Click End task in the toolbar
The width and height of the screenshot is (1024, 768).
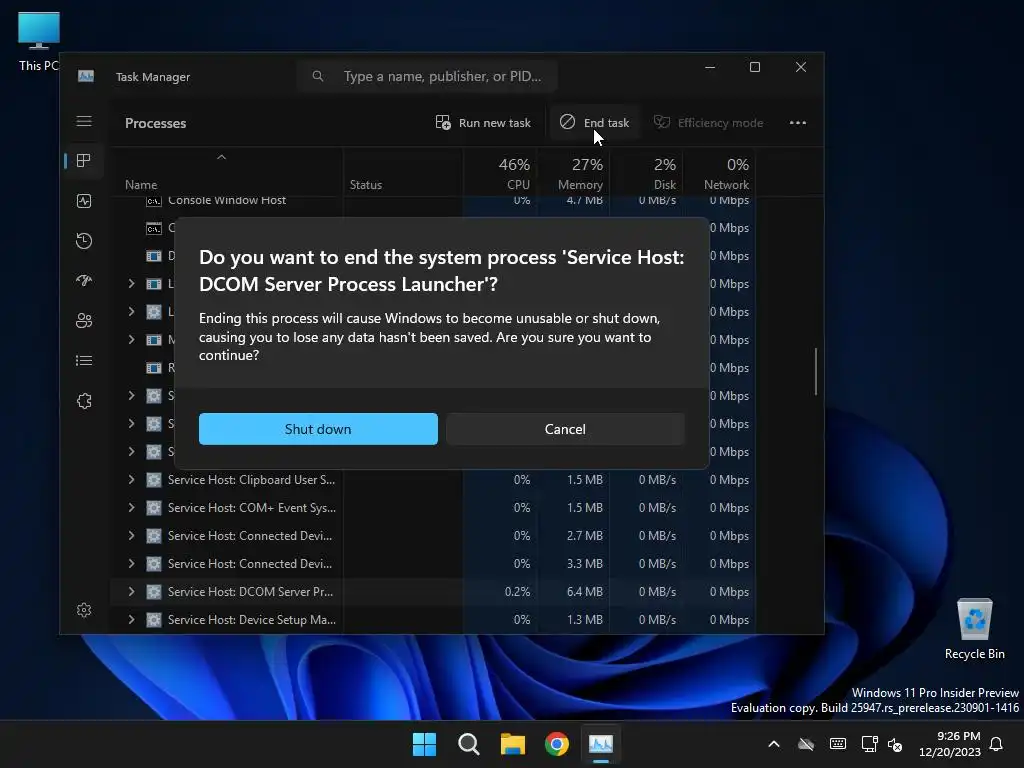(x=594, y=123)
